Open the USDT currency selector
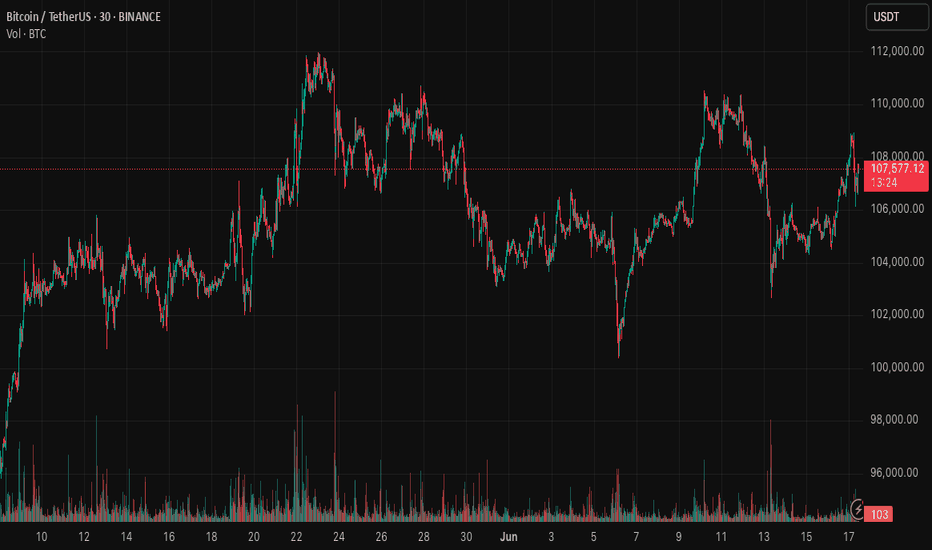Screen dimensions: 932x550 896,17
